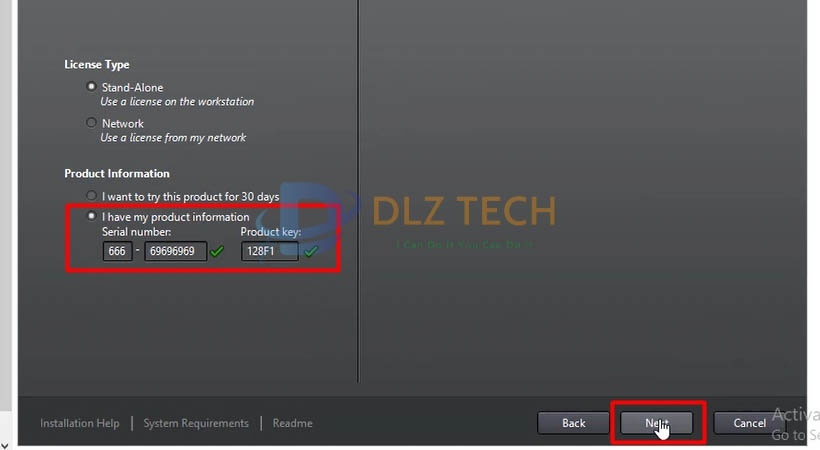Click the Next button to continue

coord(657,423)
